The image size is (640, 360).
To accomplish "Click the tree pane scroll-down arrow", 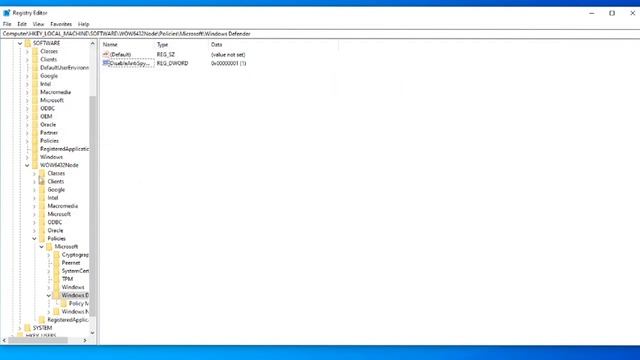I will coord(93,333).
